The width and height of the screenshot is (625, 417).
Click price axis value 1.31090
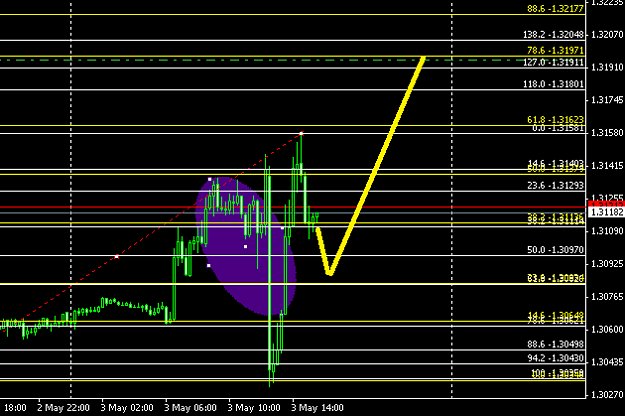point(607,231)
